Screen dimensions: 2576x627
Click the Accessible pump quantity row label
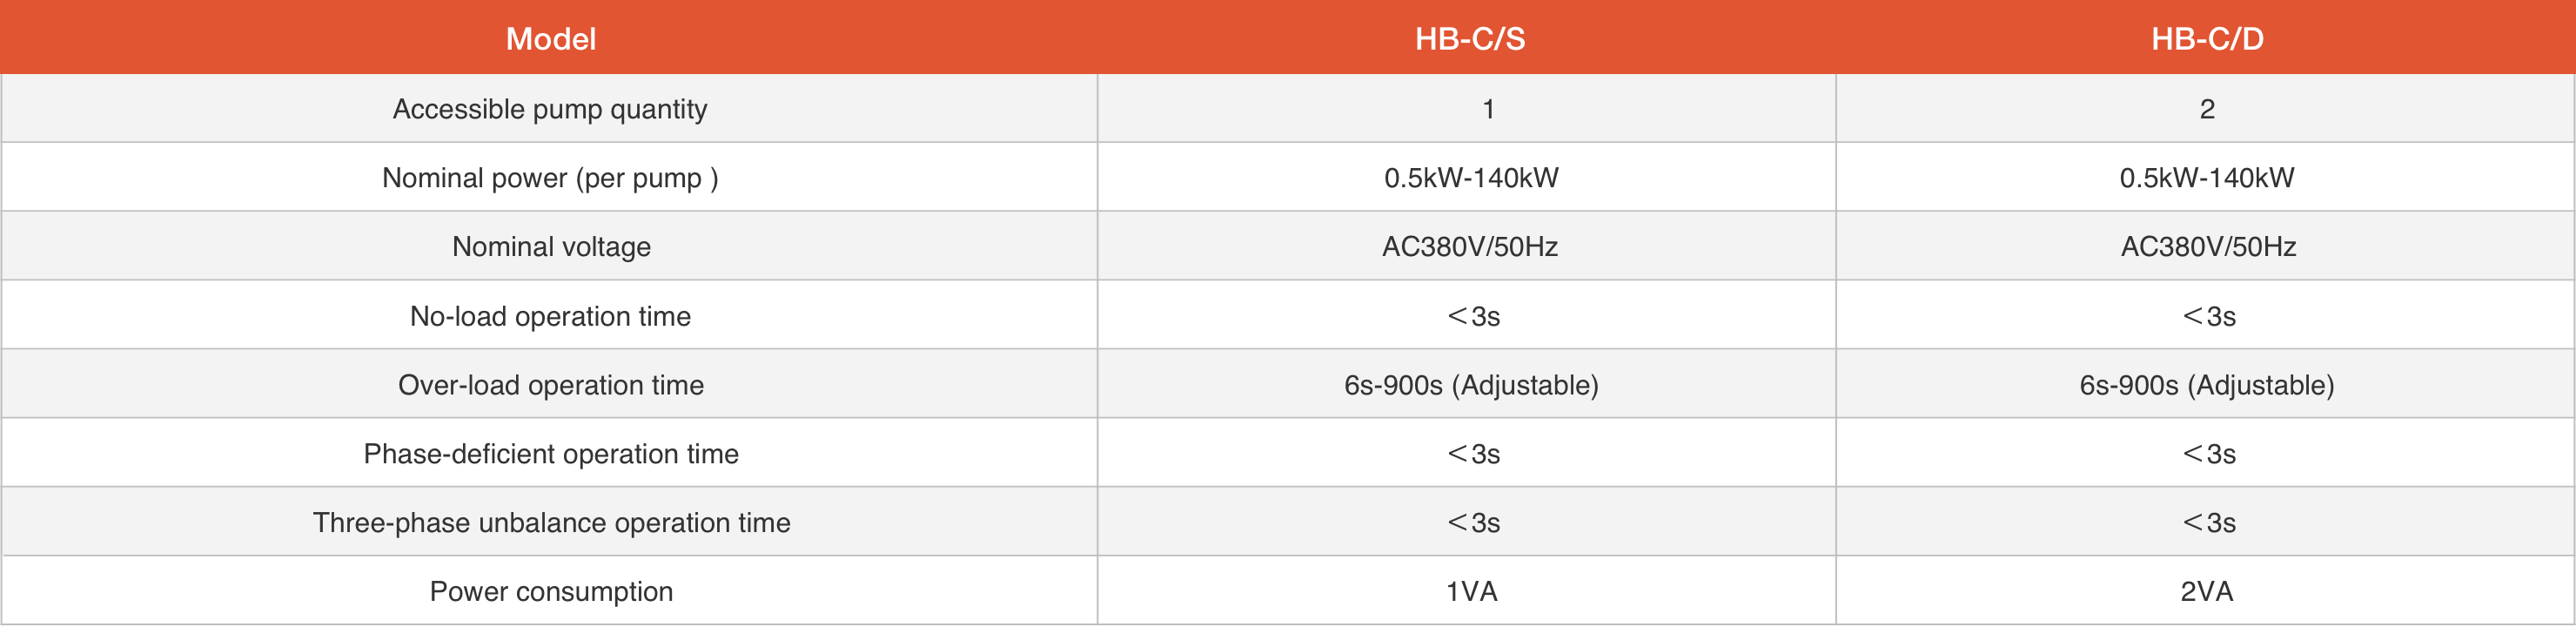click(x=550, y=109)
